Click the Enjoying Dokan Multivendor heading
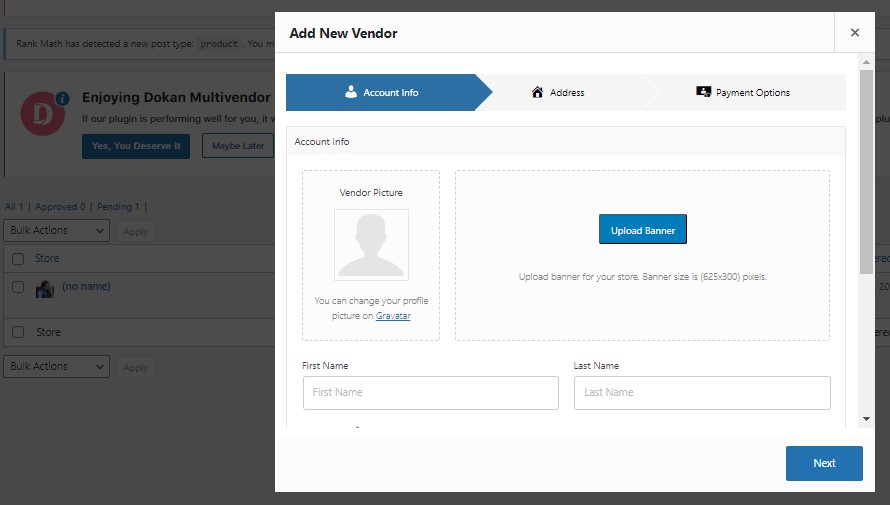The width and height of the screenshot is (890, 505). (x=177, y=98)
